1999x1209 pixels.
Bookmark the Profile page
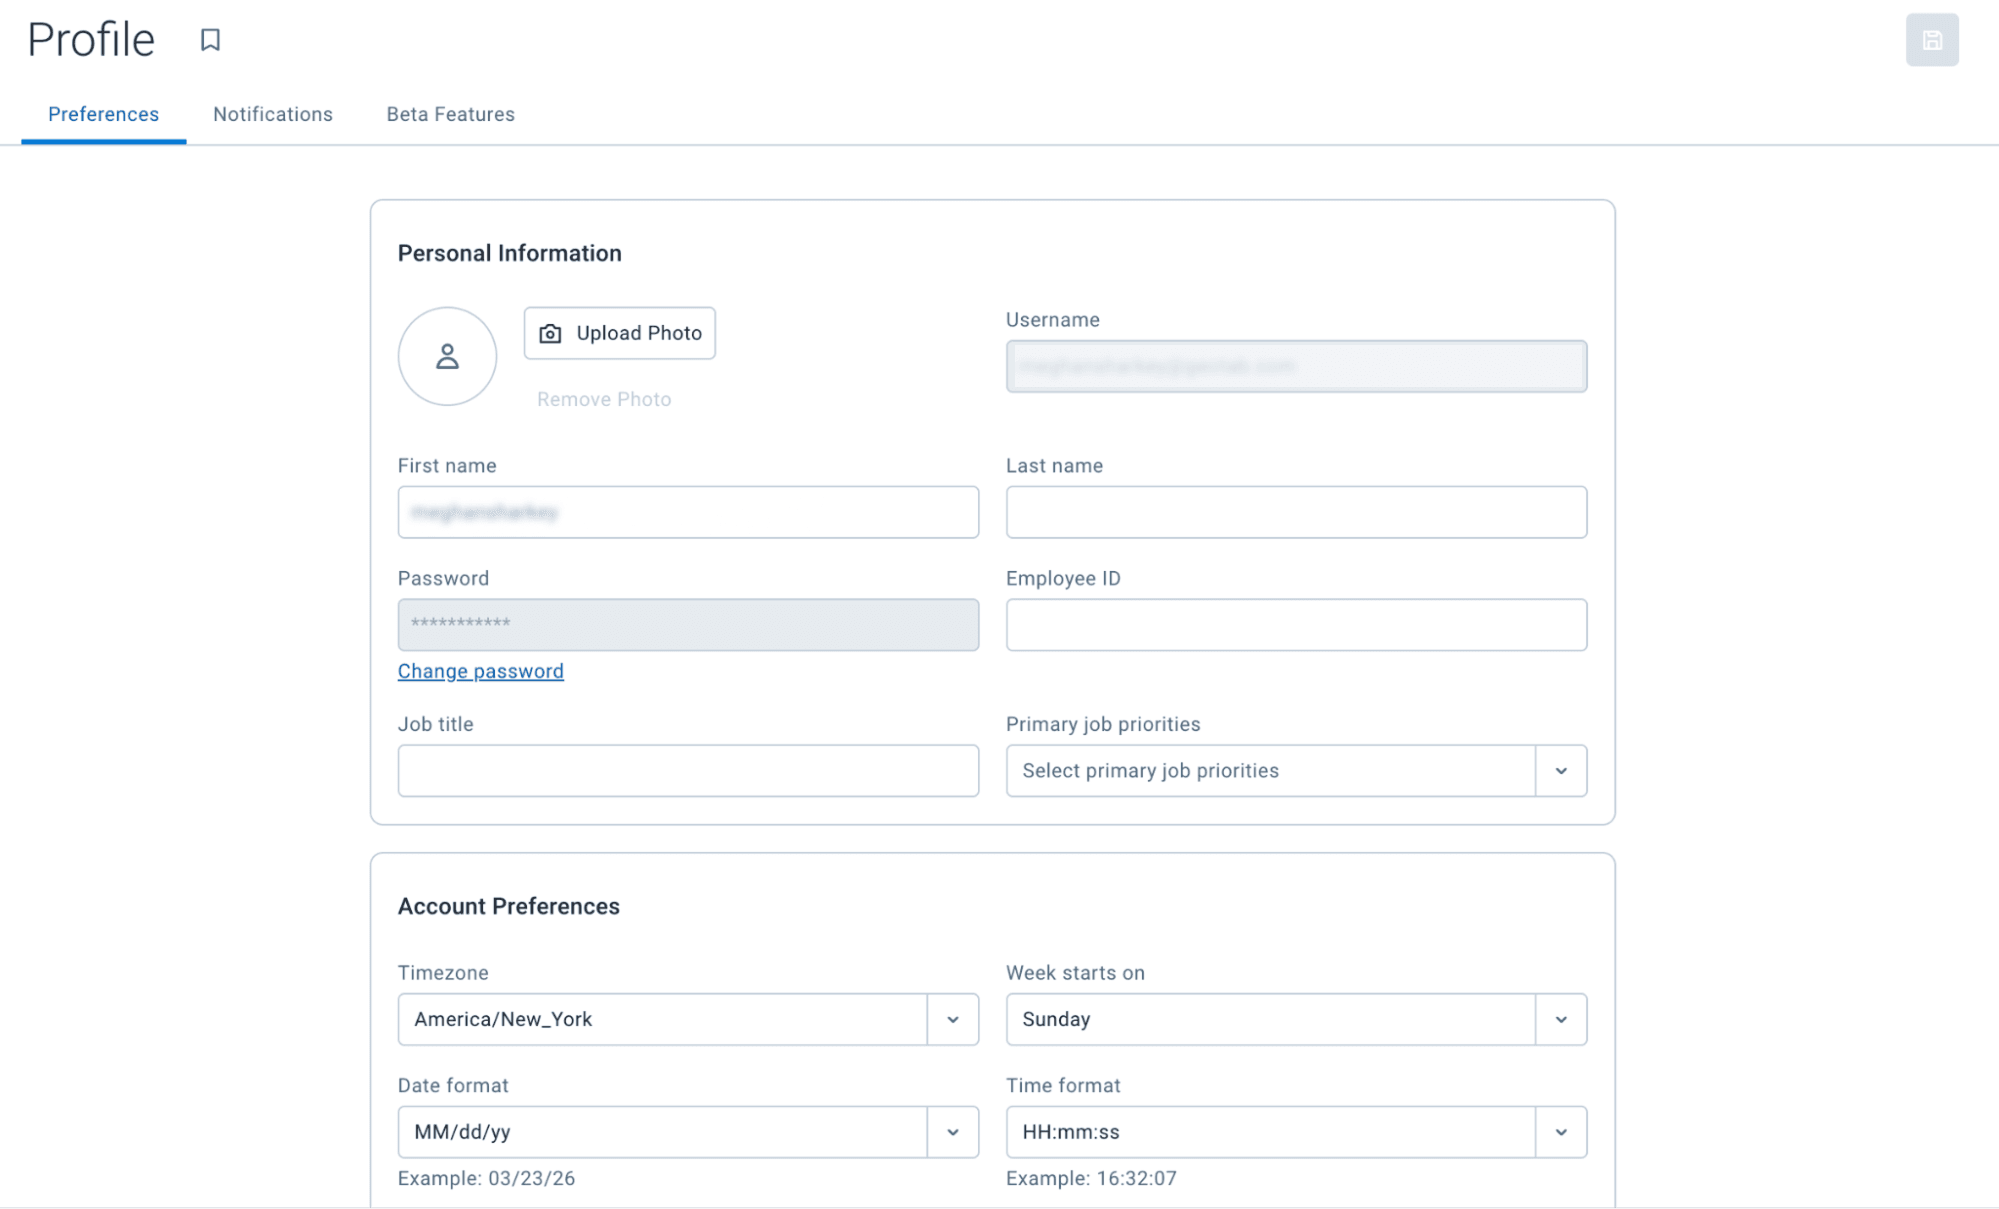[211, 40]
